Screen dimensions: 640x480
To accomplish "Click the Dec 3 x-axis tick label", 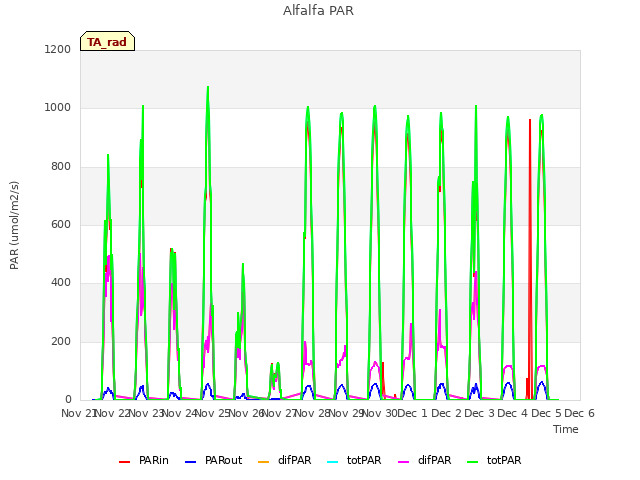I will point(479,413).
